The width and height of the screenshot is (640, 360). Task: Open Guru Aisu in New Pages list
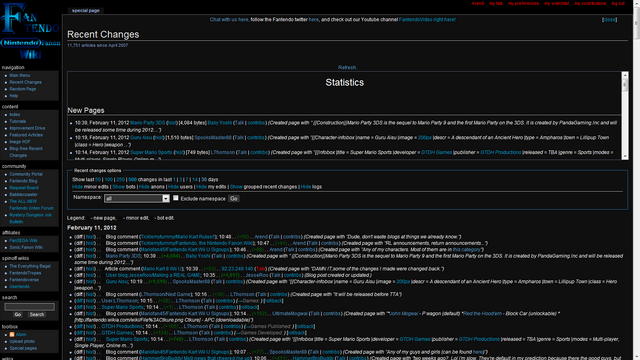coord(141,138)
